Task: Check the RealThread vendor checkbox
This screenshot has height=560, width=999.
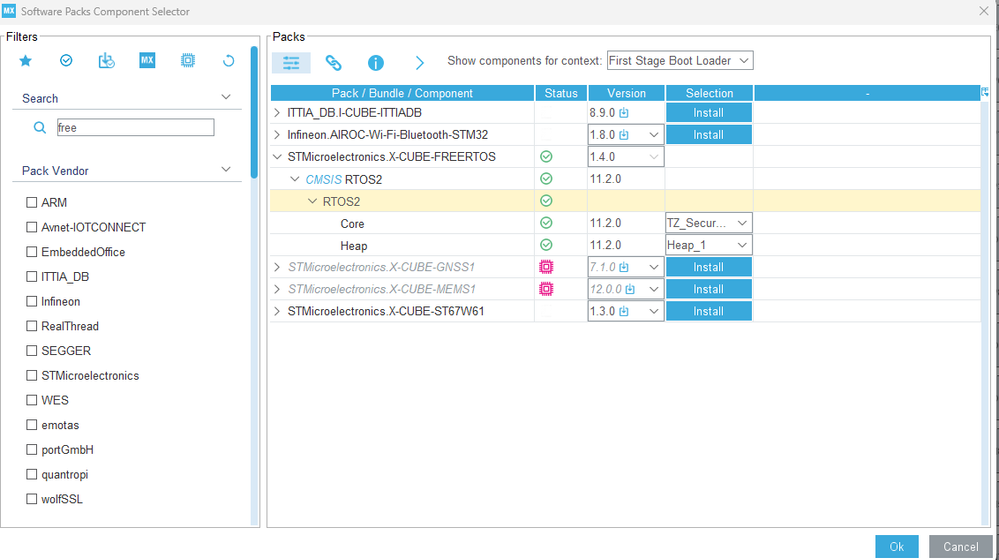Action: click(x=31, y=326)
